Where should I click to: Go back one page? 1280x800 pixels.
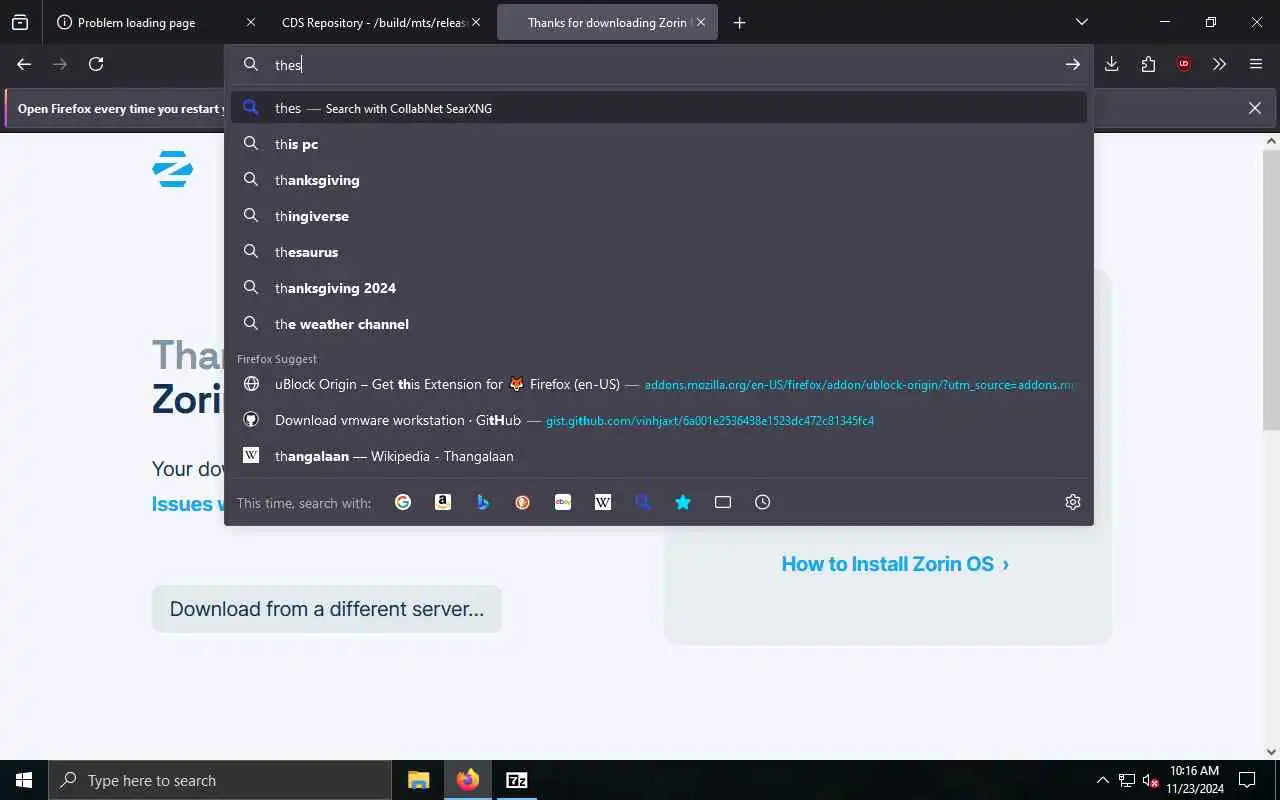[24, 64]
